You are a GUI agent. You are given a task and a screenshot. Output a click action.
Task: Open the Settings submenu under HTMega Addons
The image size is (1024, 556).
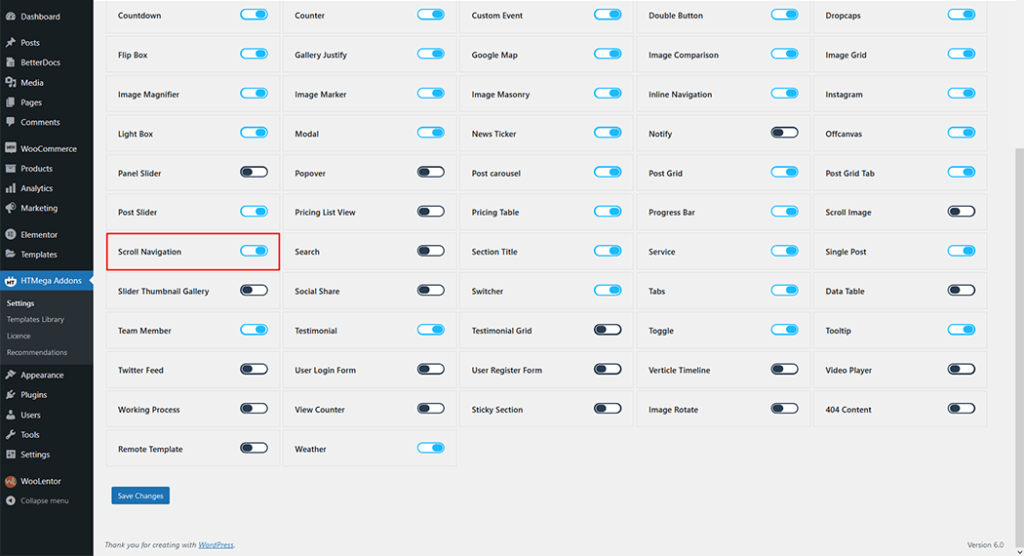(20, 303)
